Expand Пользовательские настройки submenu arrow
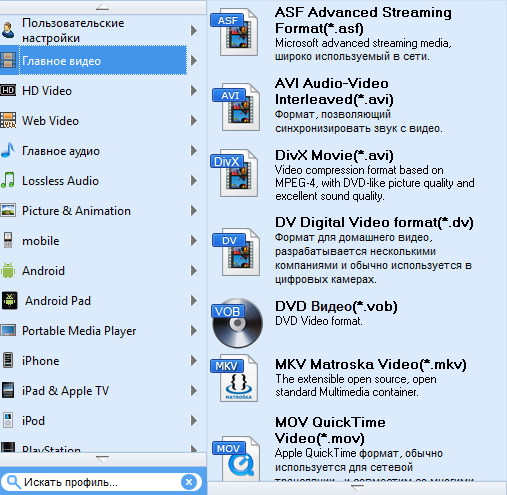 point(194,31)
